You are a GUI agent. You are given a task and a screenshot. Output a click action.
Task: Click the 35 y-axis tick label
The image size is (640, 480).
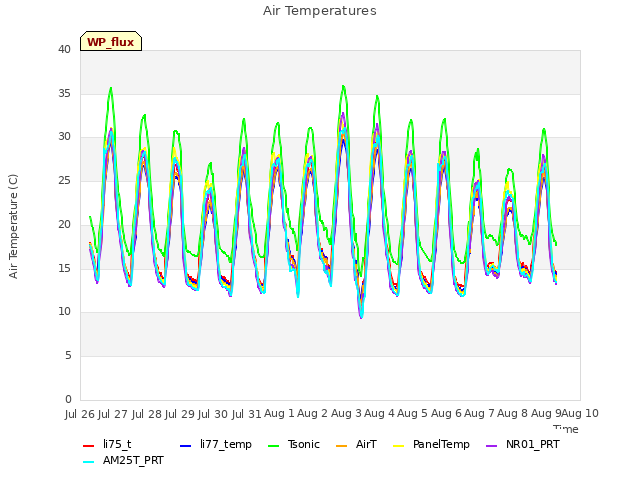(64, 93)
